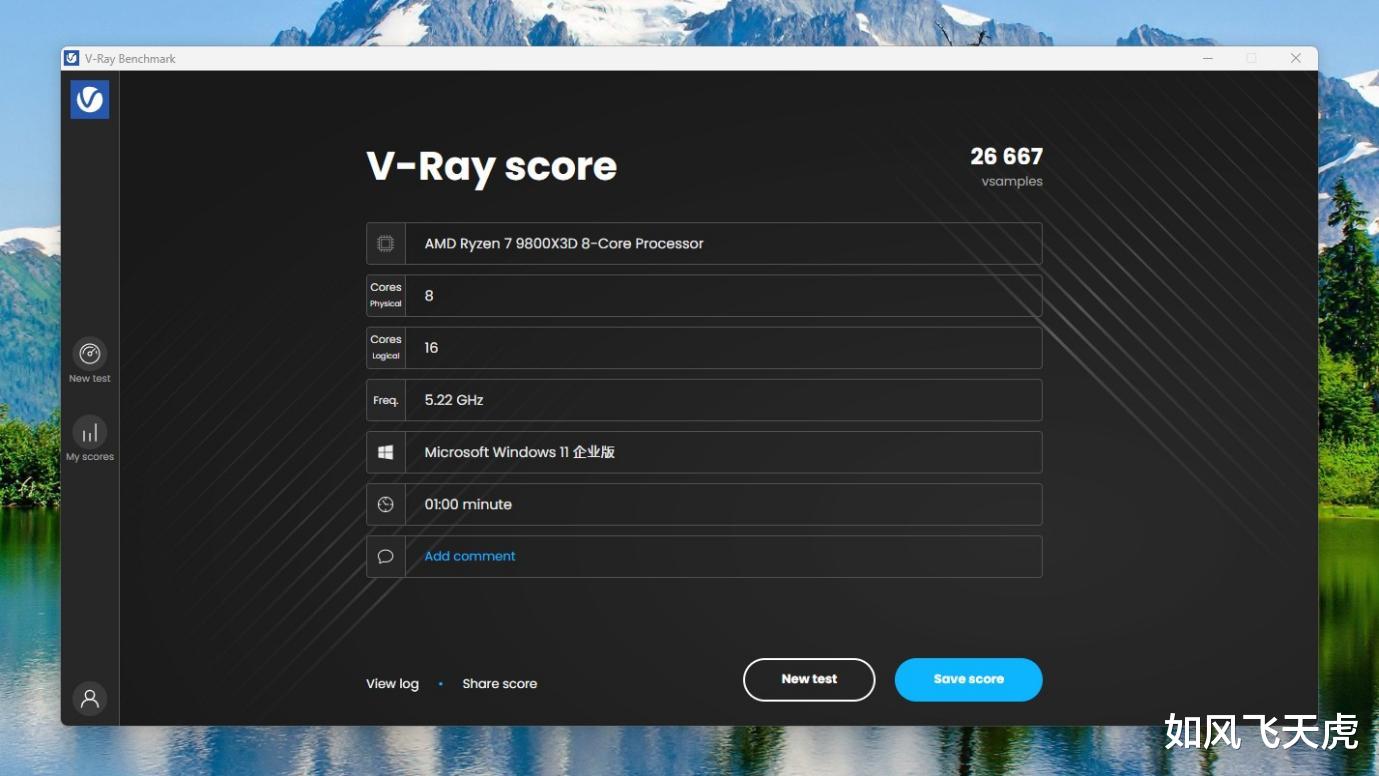Open My scores chart icon
Viewport: 1379px width, 776px height.
[x=90, y=432]
